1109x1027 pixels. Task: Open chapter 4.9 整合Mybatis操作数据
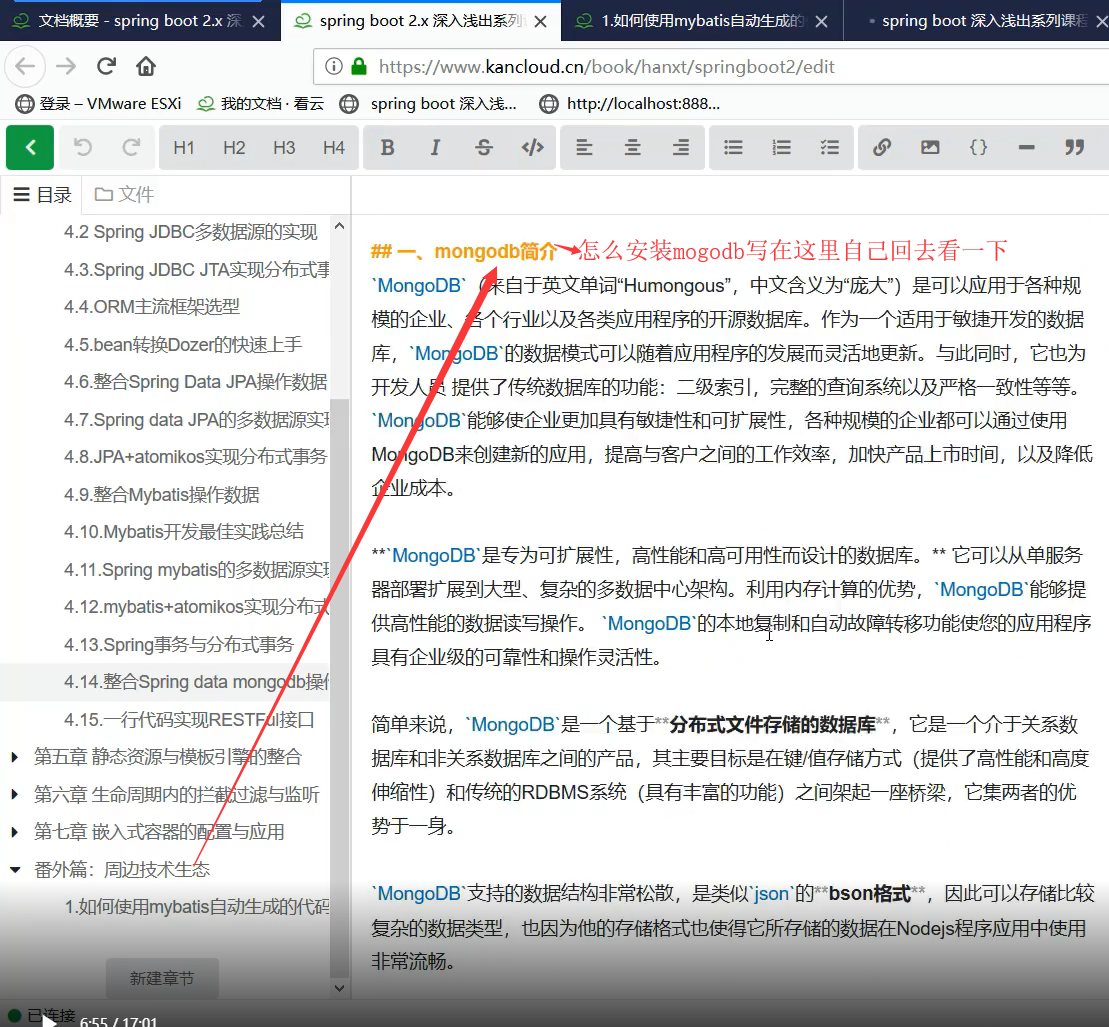click(161, 494)
